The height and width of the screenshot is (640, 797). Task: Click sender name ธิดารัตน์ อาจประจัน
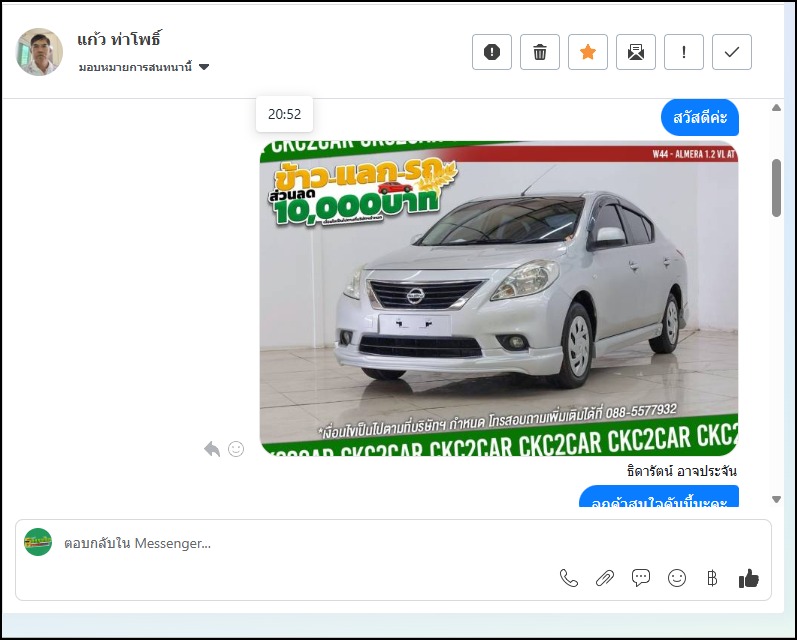682,471
